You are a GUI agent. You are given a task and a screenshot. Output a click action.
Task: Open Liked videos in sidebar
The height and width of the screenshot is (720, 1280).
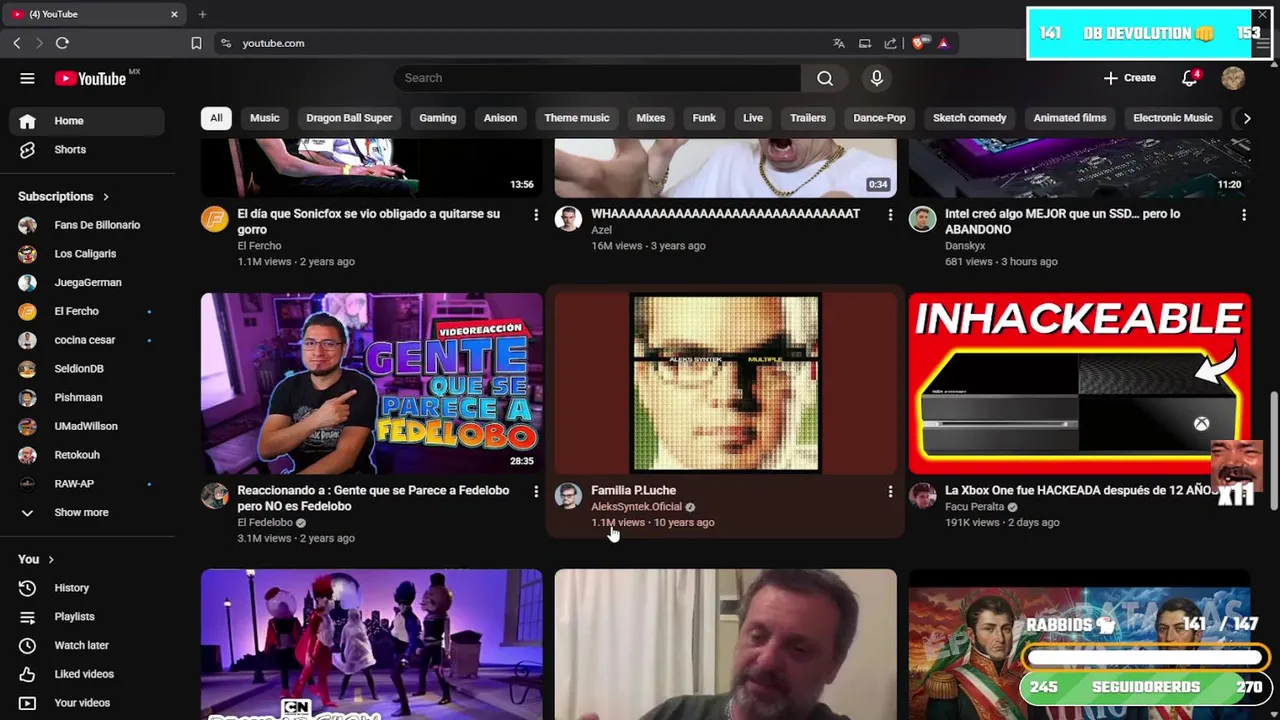point(84,674)
